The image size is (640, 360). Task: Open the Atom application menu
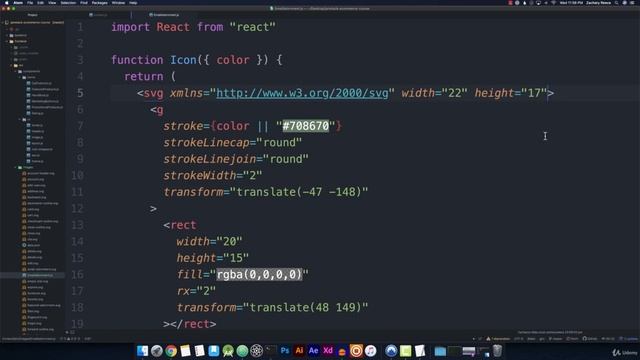[18, 3]
